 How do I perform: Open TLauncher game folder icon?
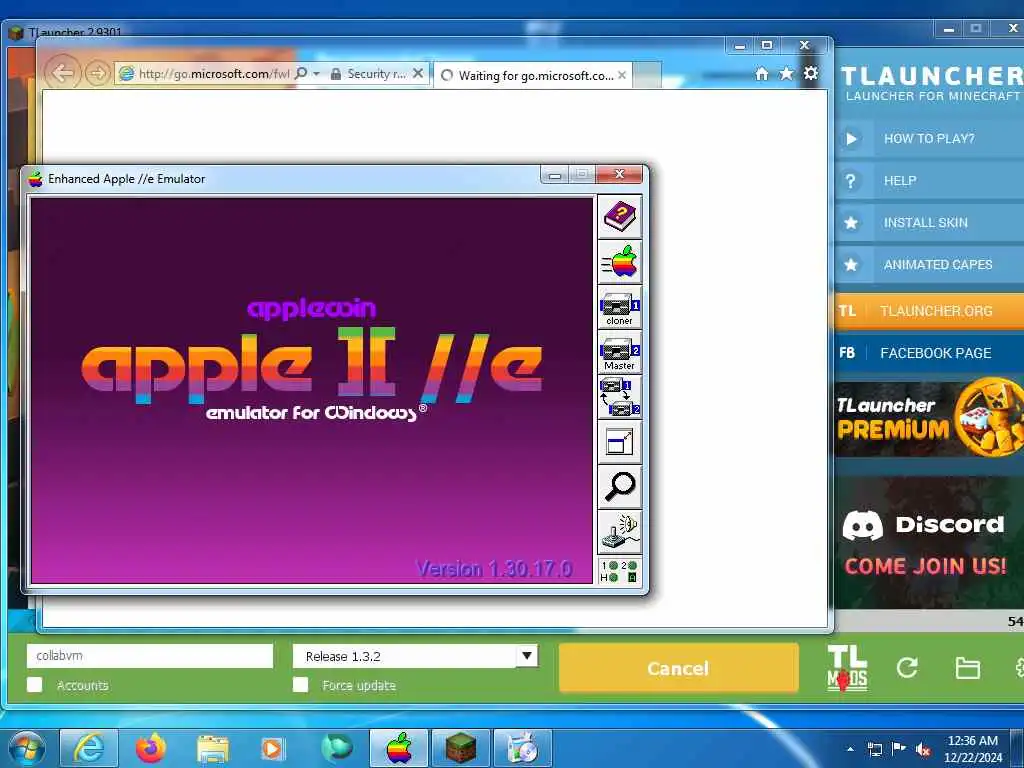coord(967,668)
